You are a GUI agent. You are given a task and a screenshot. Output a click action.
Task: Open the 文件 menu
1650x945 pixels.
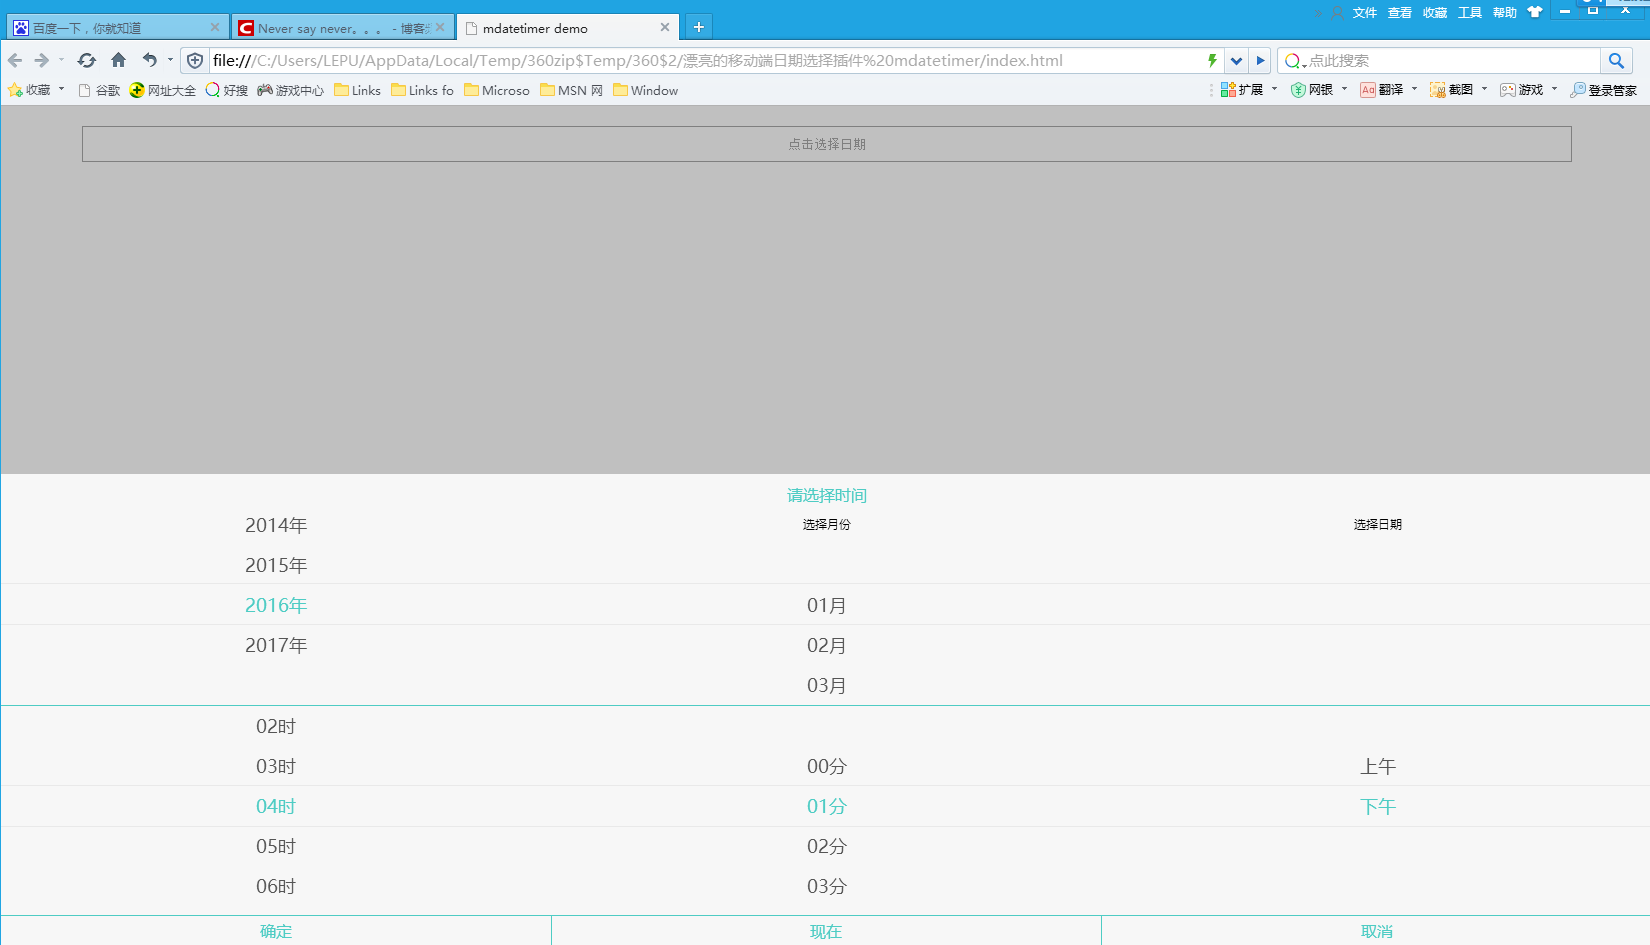coord(1365,13)
